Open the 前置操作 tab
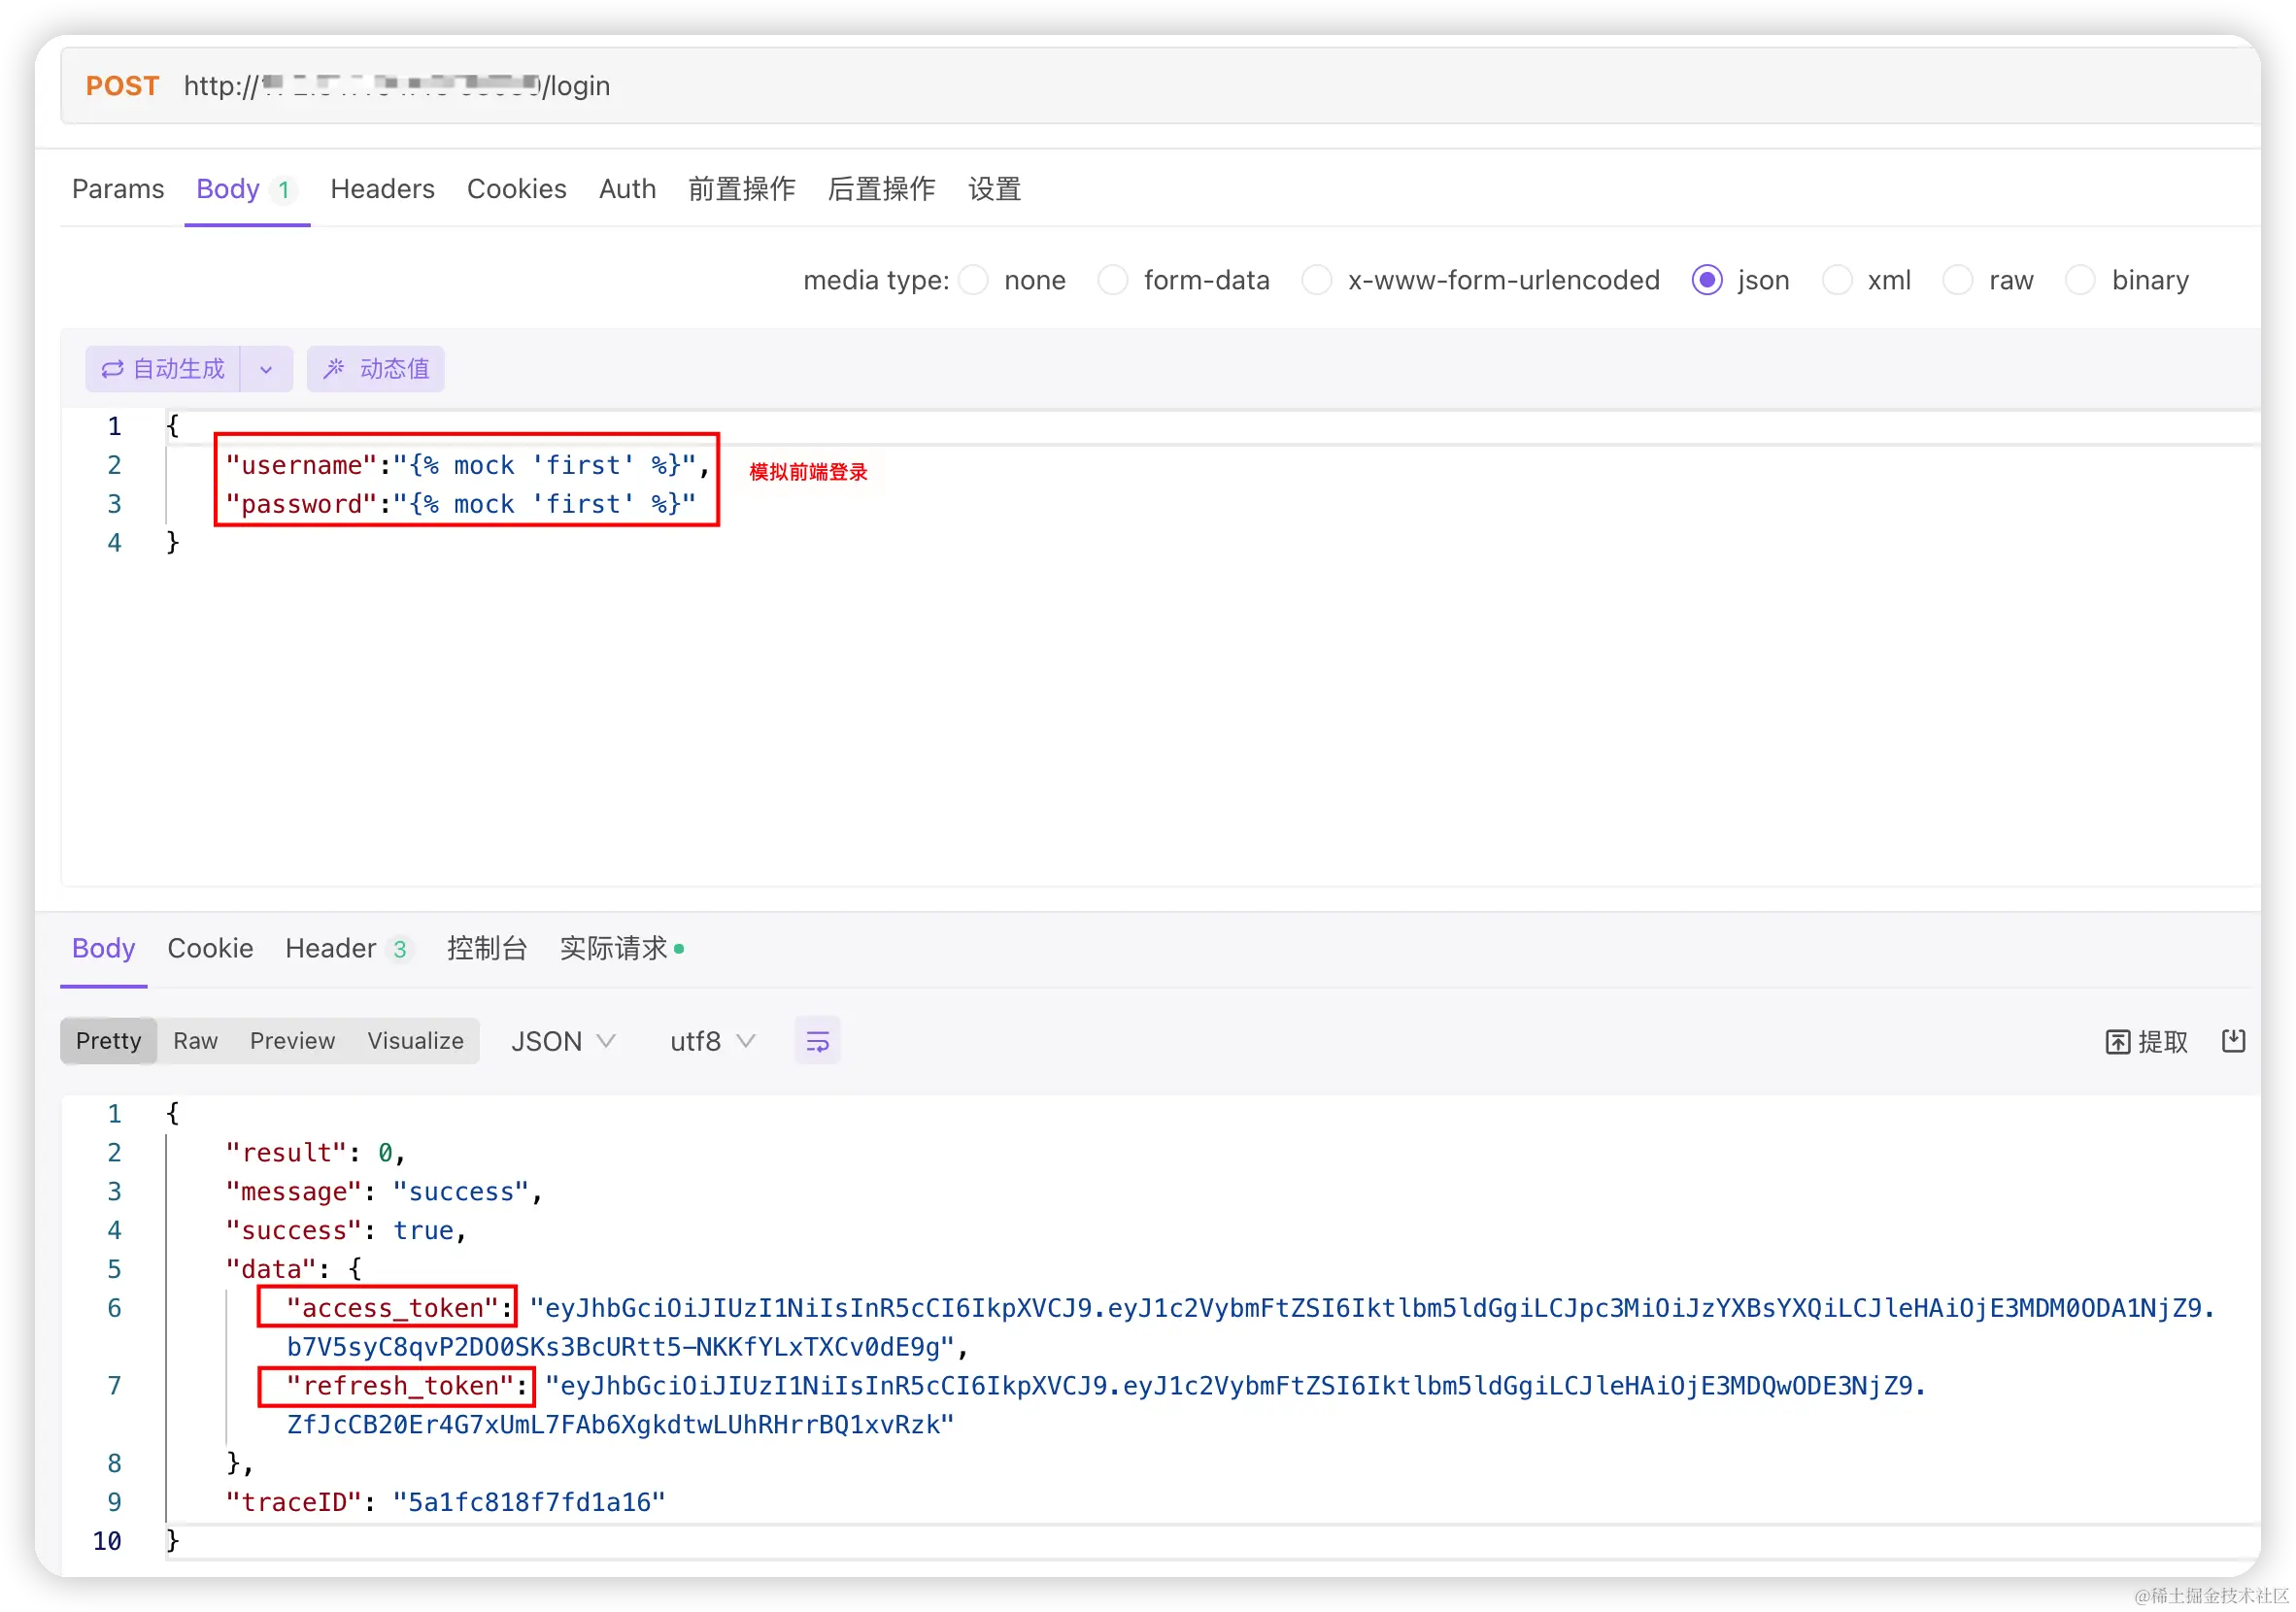The height and width of the screenshot is (1612, 2296). click(741, 189)
